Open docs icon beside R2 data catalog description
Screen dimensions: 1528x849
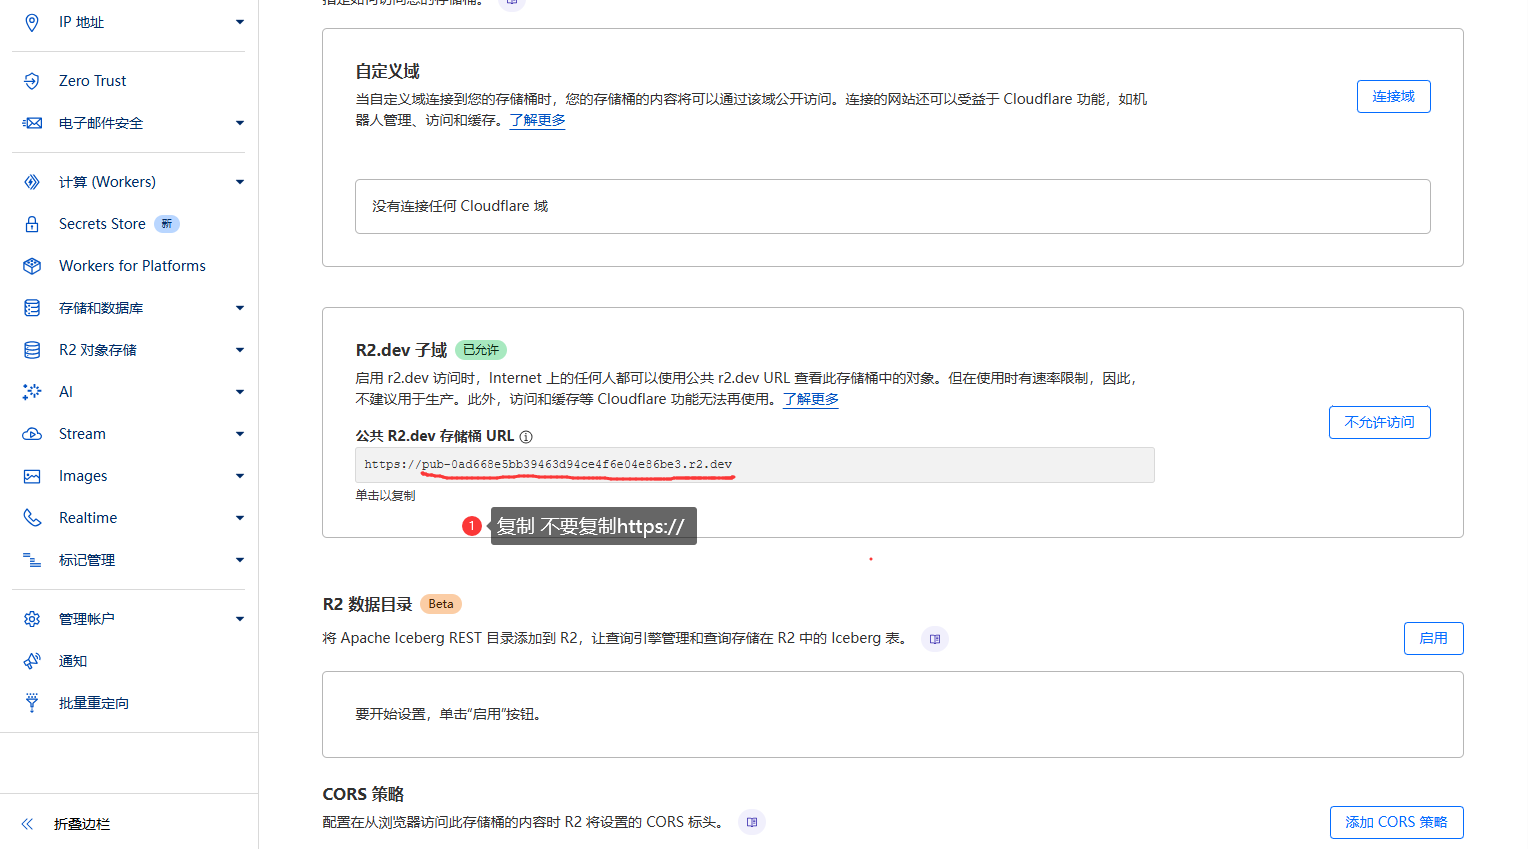pos(935,639)
